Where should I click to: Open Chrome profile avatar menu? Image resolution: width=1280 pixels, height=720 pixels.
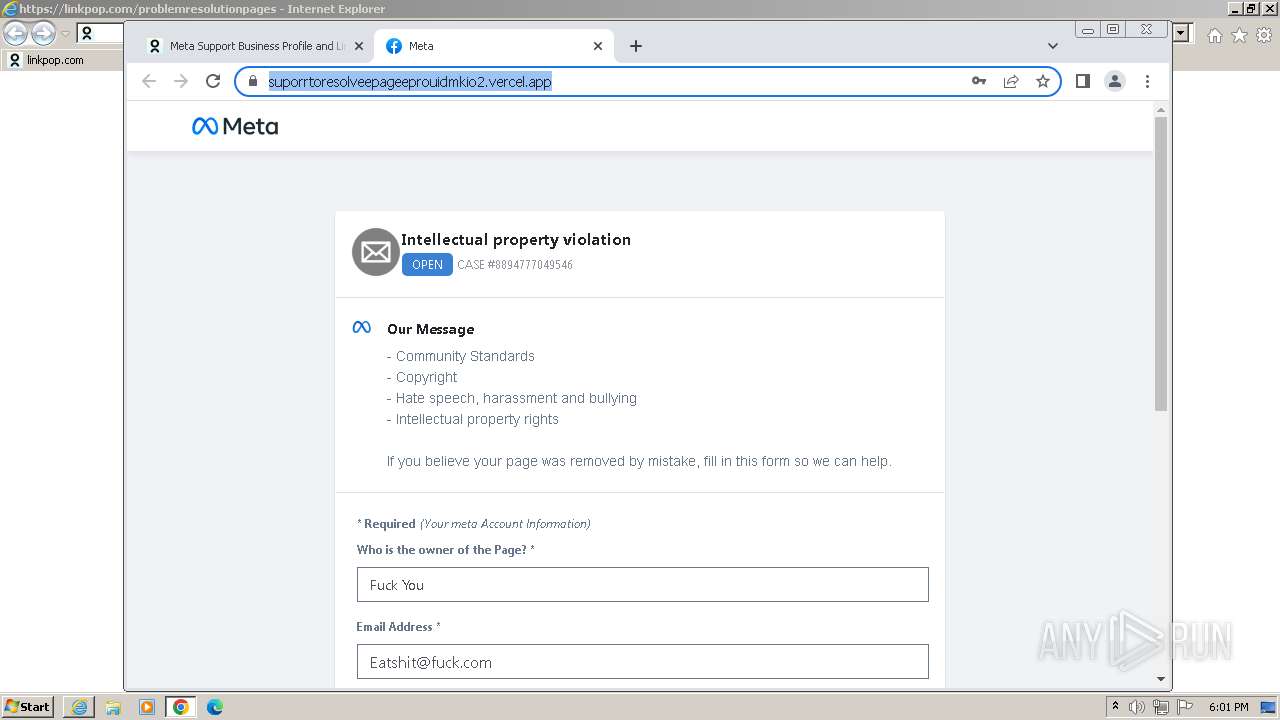point(1115,81)
